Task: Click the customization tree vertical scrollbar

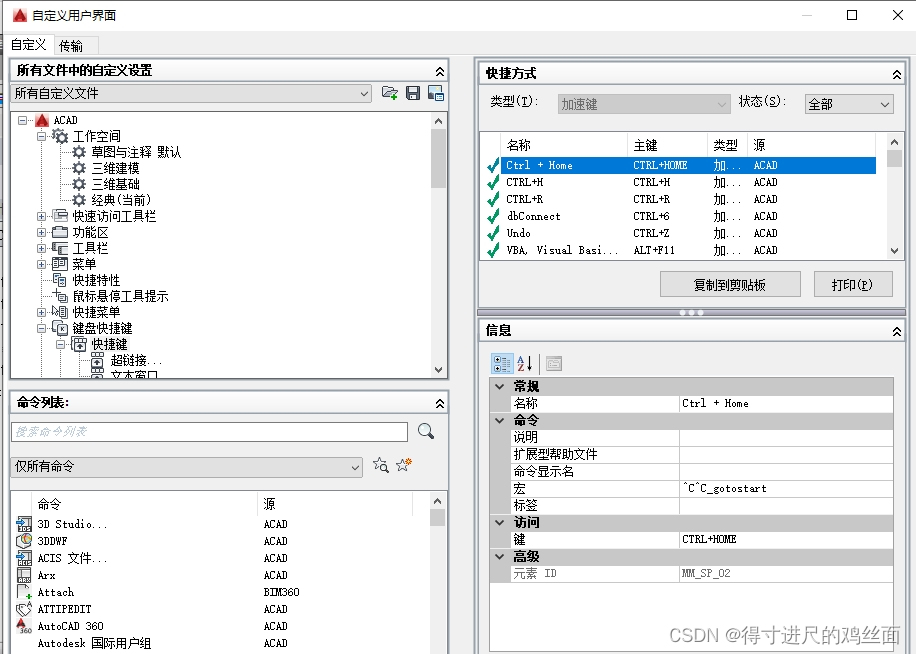Action: coord(438,245)
